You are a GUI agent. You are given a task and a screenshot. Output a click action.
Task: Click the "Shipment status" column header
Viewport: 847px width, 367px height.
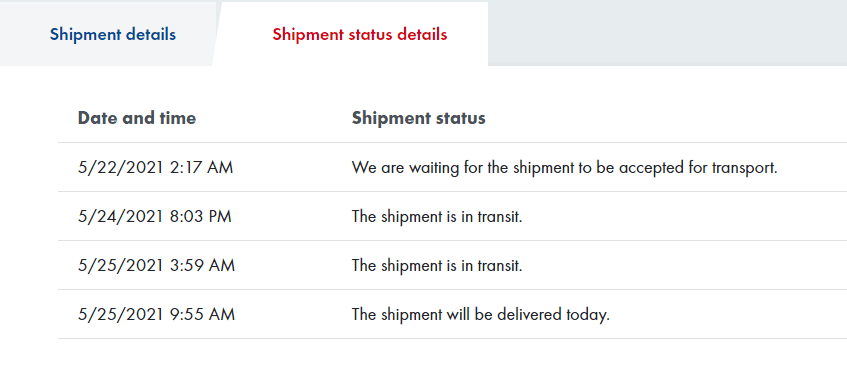(x=419, y=118)
